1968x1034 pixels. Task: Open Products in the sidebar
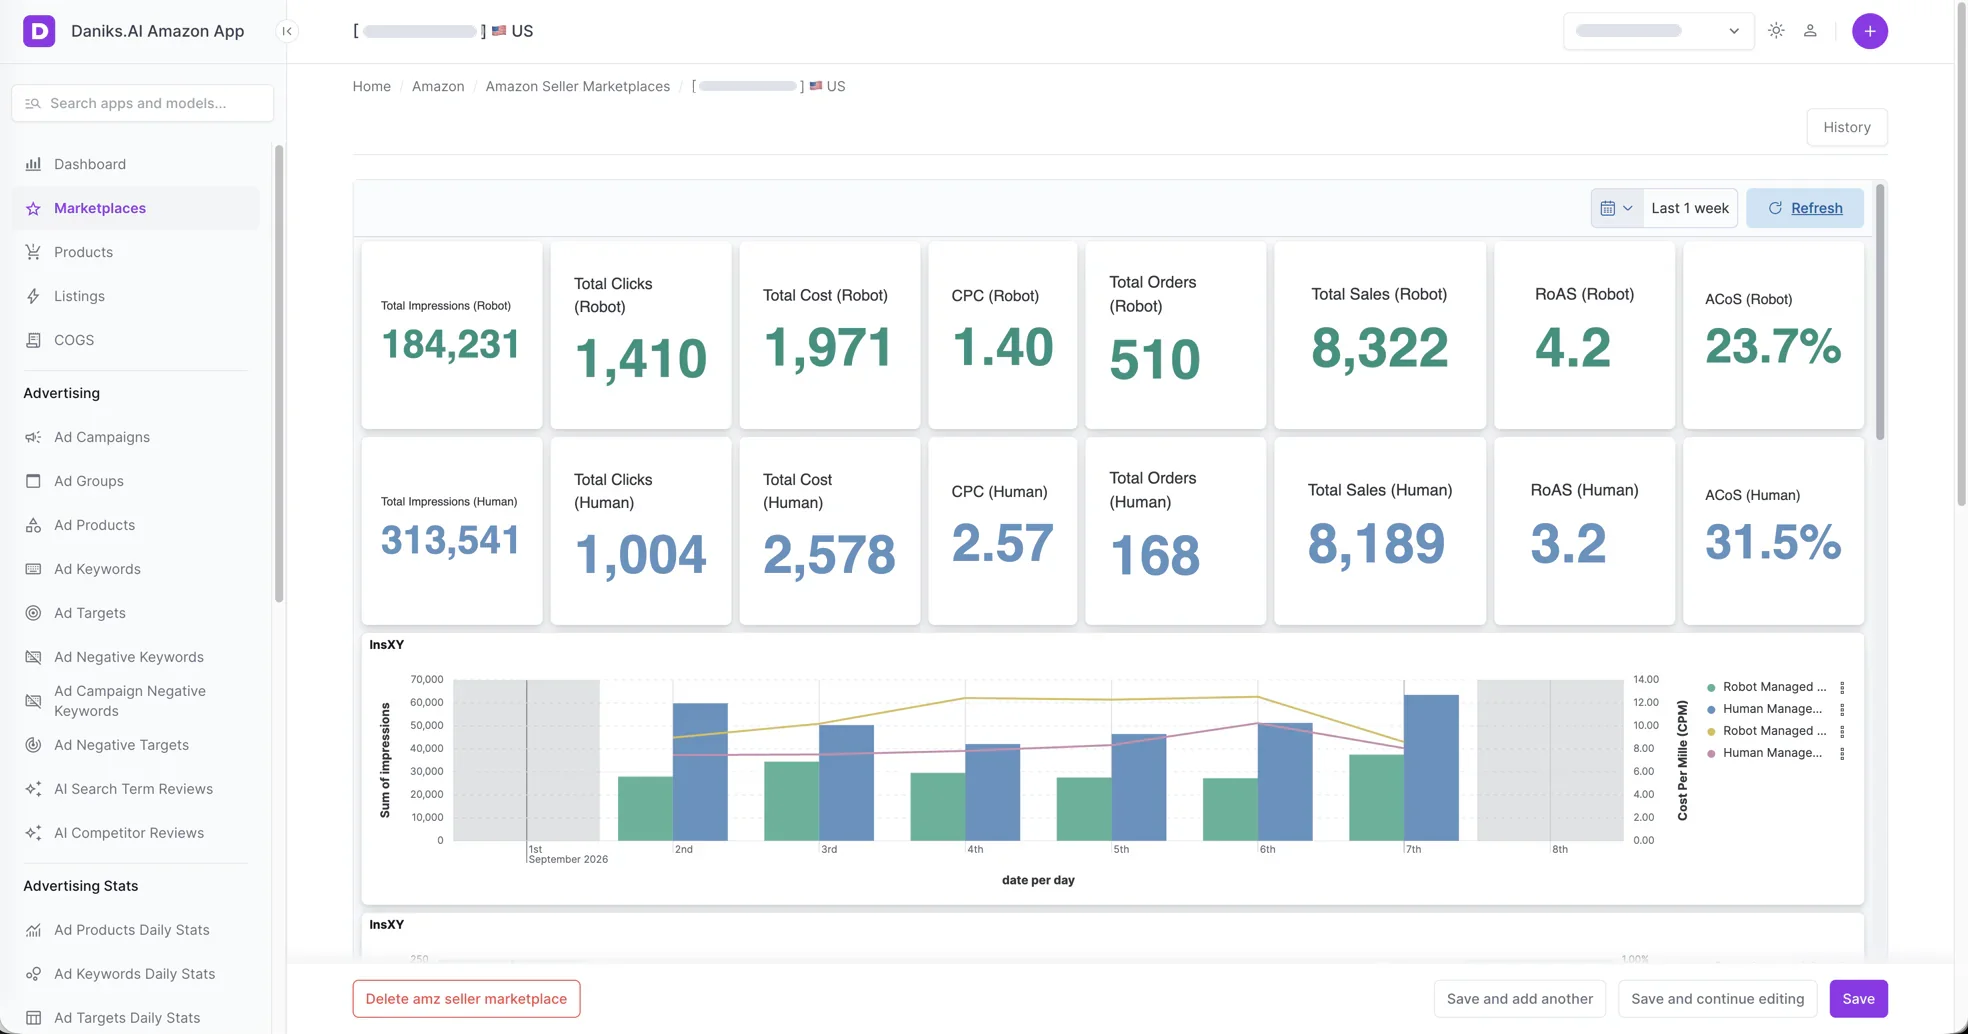[136, 252]
